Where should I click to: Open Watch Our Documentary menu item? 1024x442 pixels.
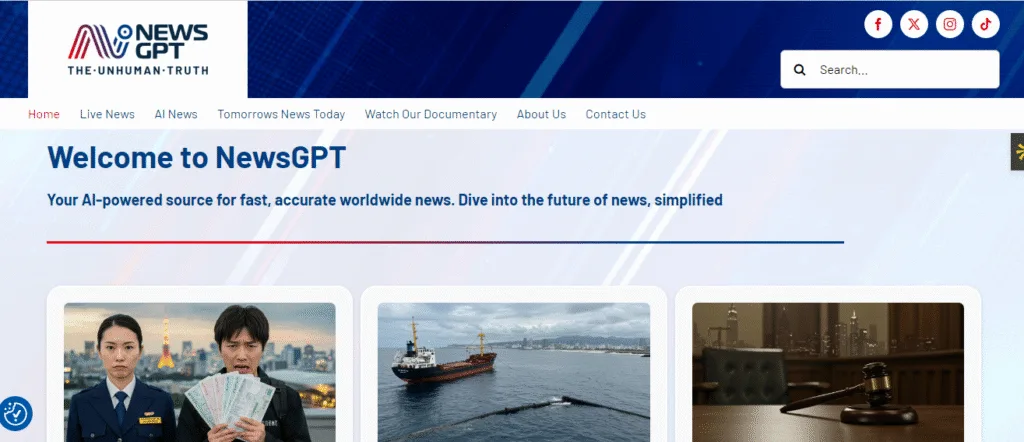point(430,114)
